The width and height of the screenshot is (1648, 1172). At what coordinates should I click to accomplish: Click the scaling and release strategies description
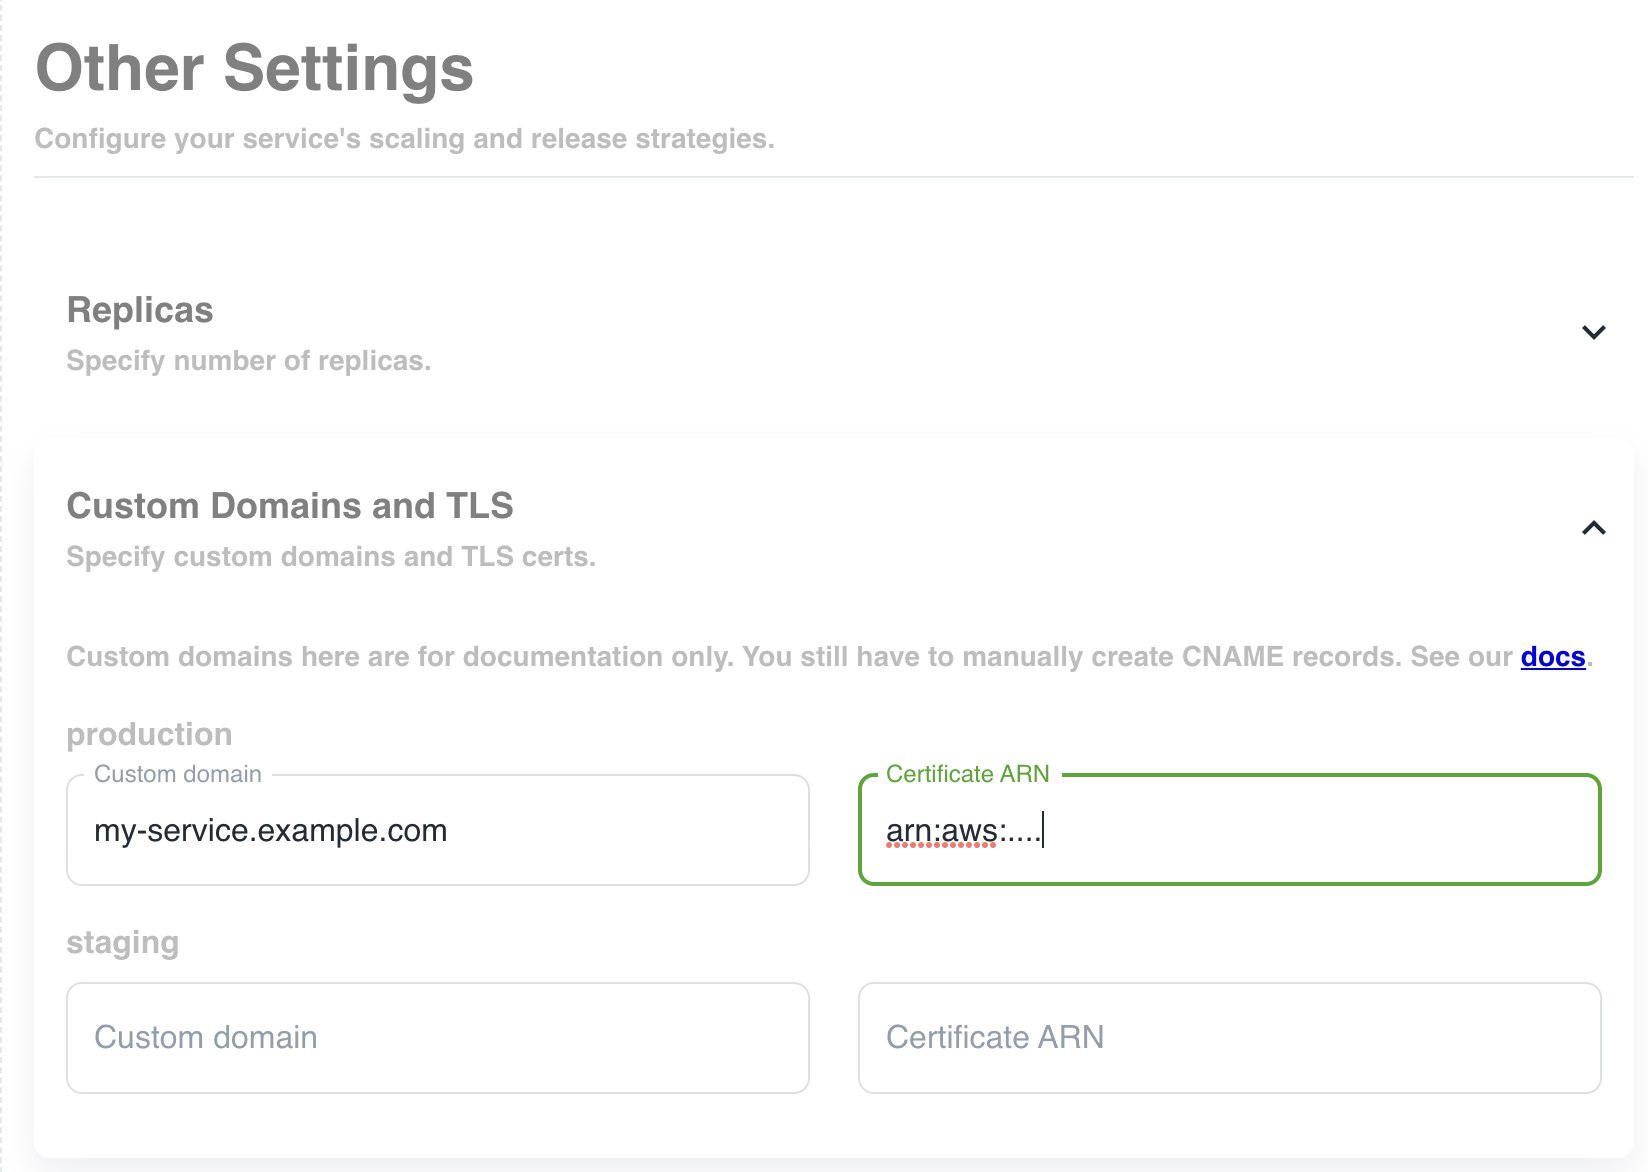tap(404, 139)
